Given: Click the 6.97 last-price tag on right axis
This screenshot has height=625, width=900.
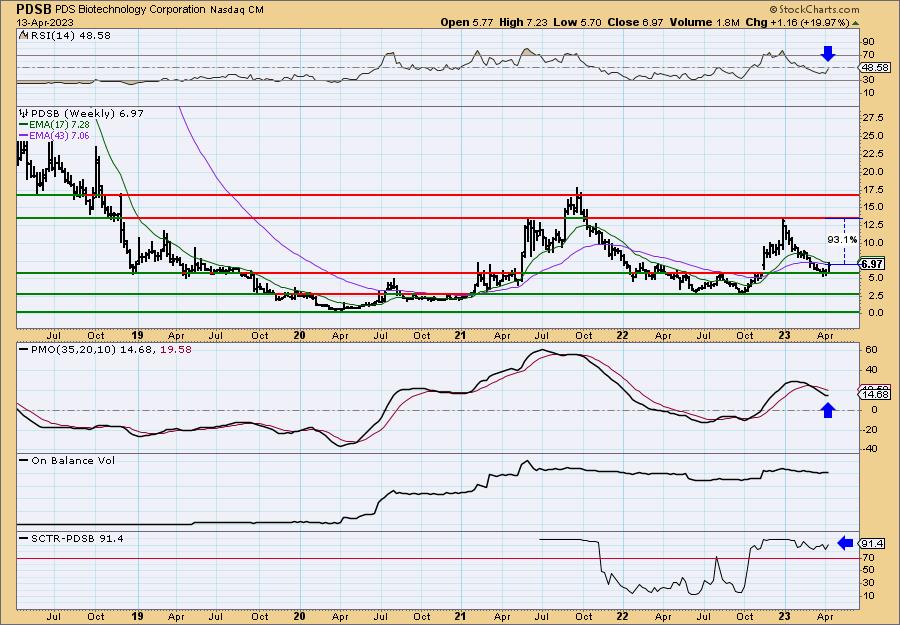Looking at the screenshot, I should pos(872,264).
